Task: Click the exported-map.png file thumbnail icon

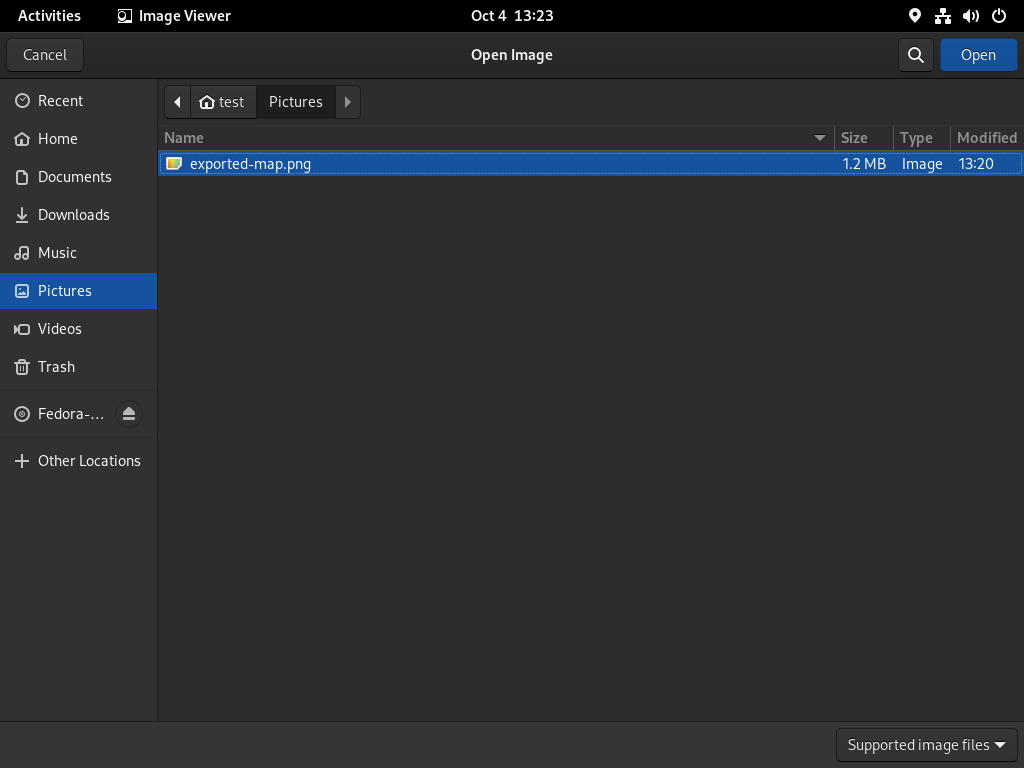Action: (174, 164)
